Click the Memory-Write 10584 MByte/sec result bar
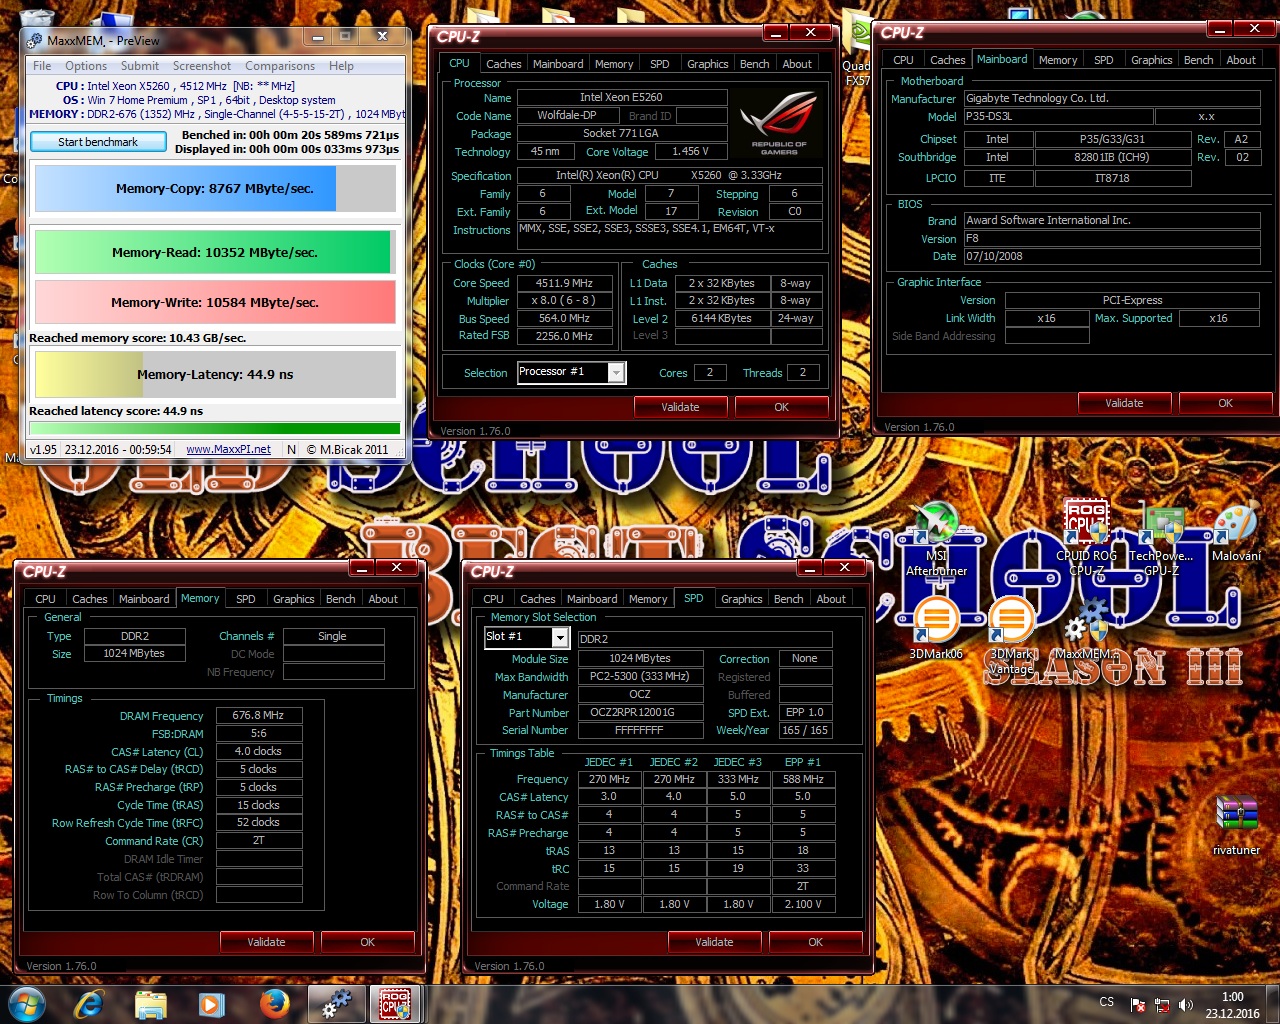1280x1024 pixels. click(x=215, y=302)
